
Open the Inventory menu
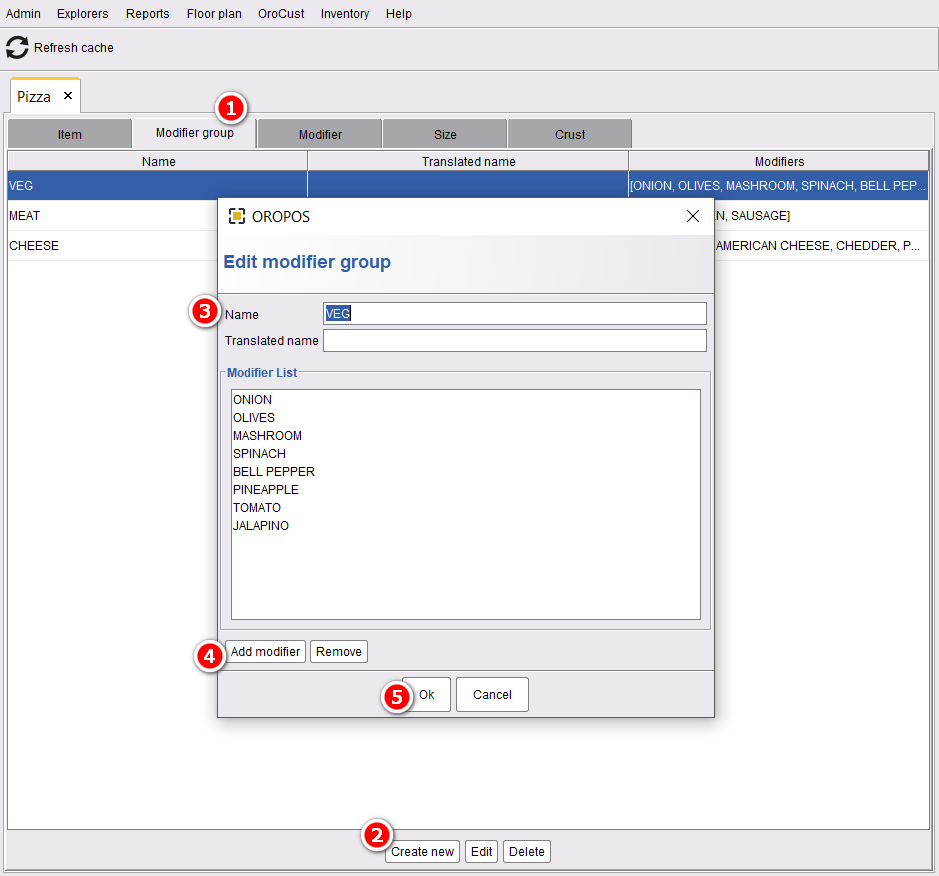coord(345,14)
